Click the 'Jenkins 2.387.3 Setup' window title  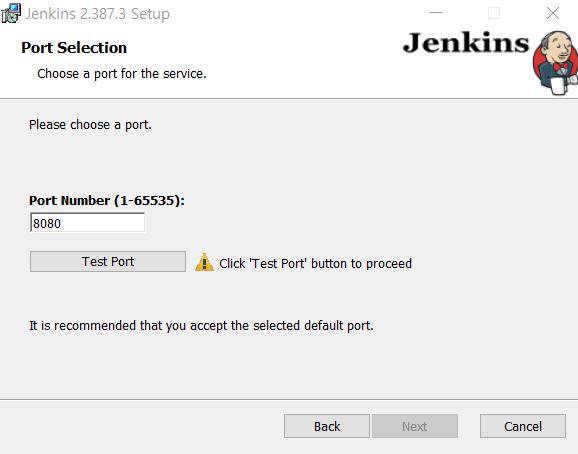pyautogui.click(x=98, y=14)
